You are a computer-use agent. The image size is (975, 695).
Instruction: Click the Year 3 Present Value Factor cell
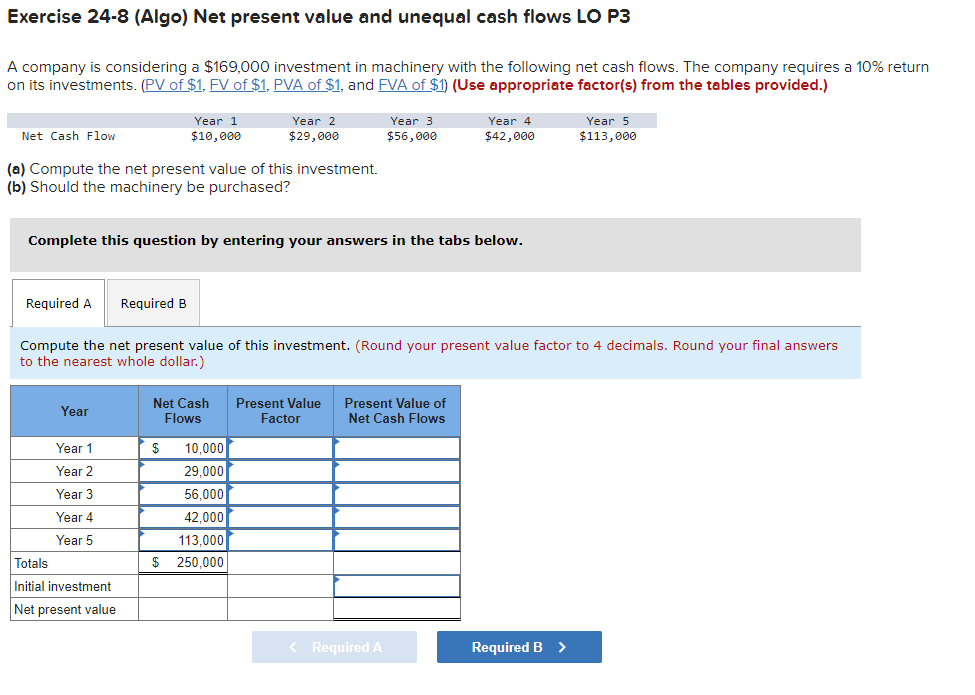click(x=280, y=494)
